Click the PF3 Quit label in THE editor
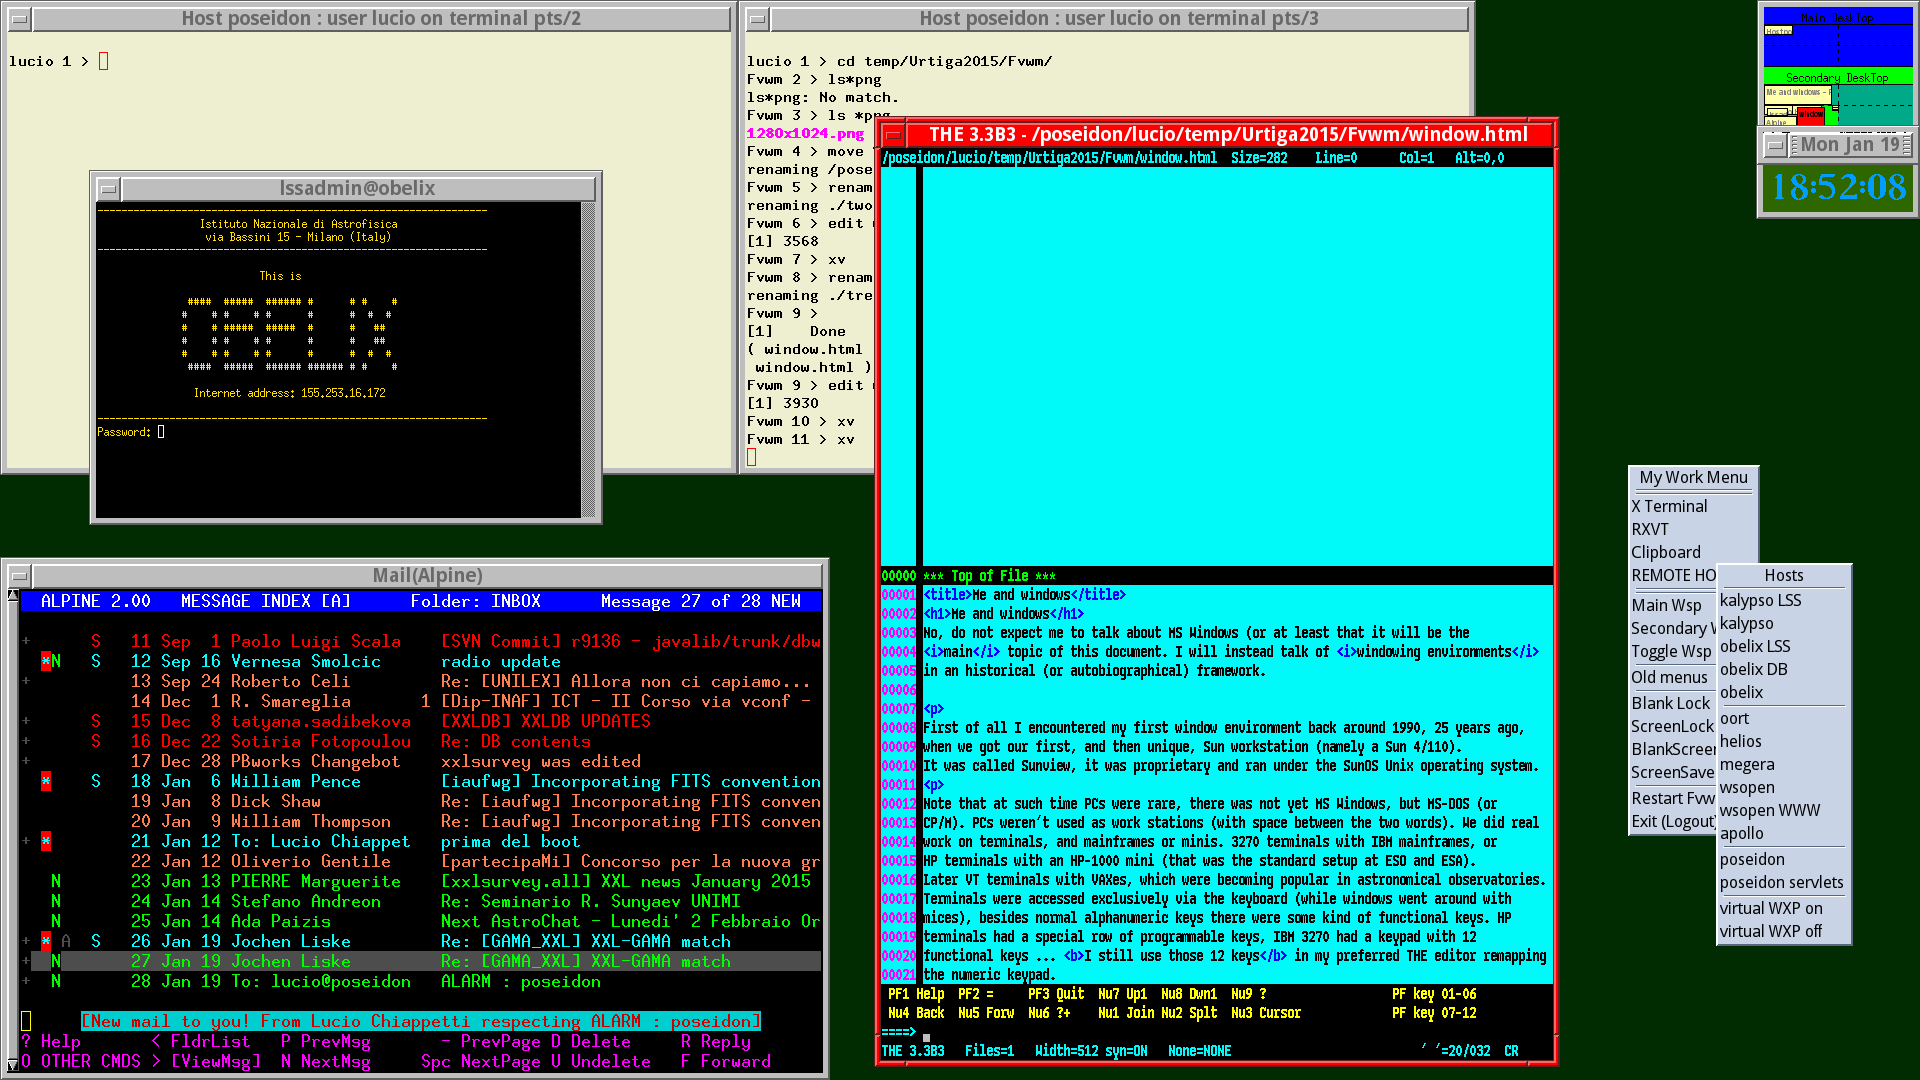The width and height of the screenshot is (1920, 1080). point(1056,994)
